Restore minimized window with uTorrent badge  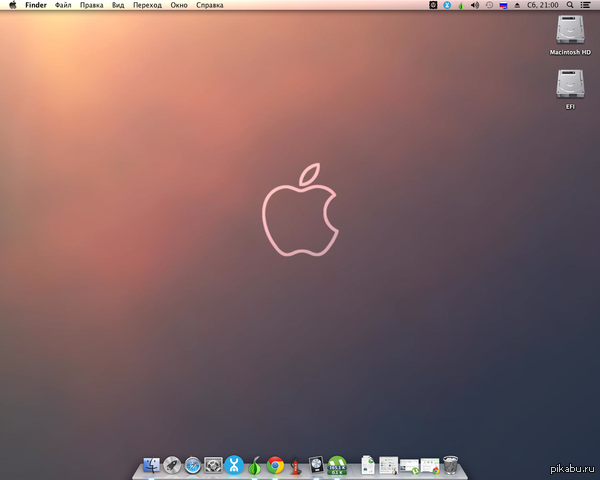pos(409,467)
